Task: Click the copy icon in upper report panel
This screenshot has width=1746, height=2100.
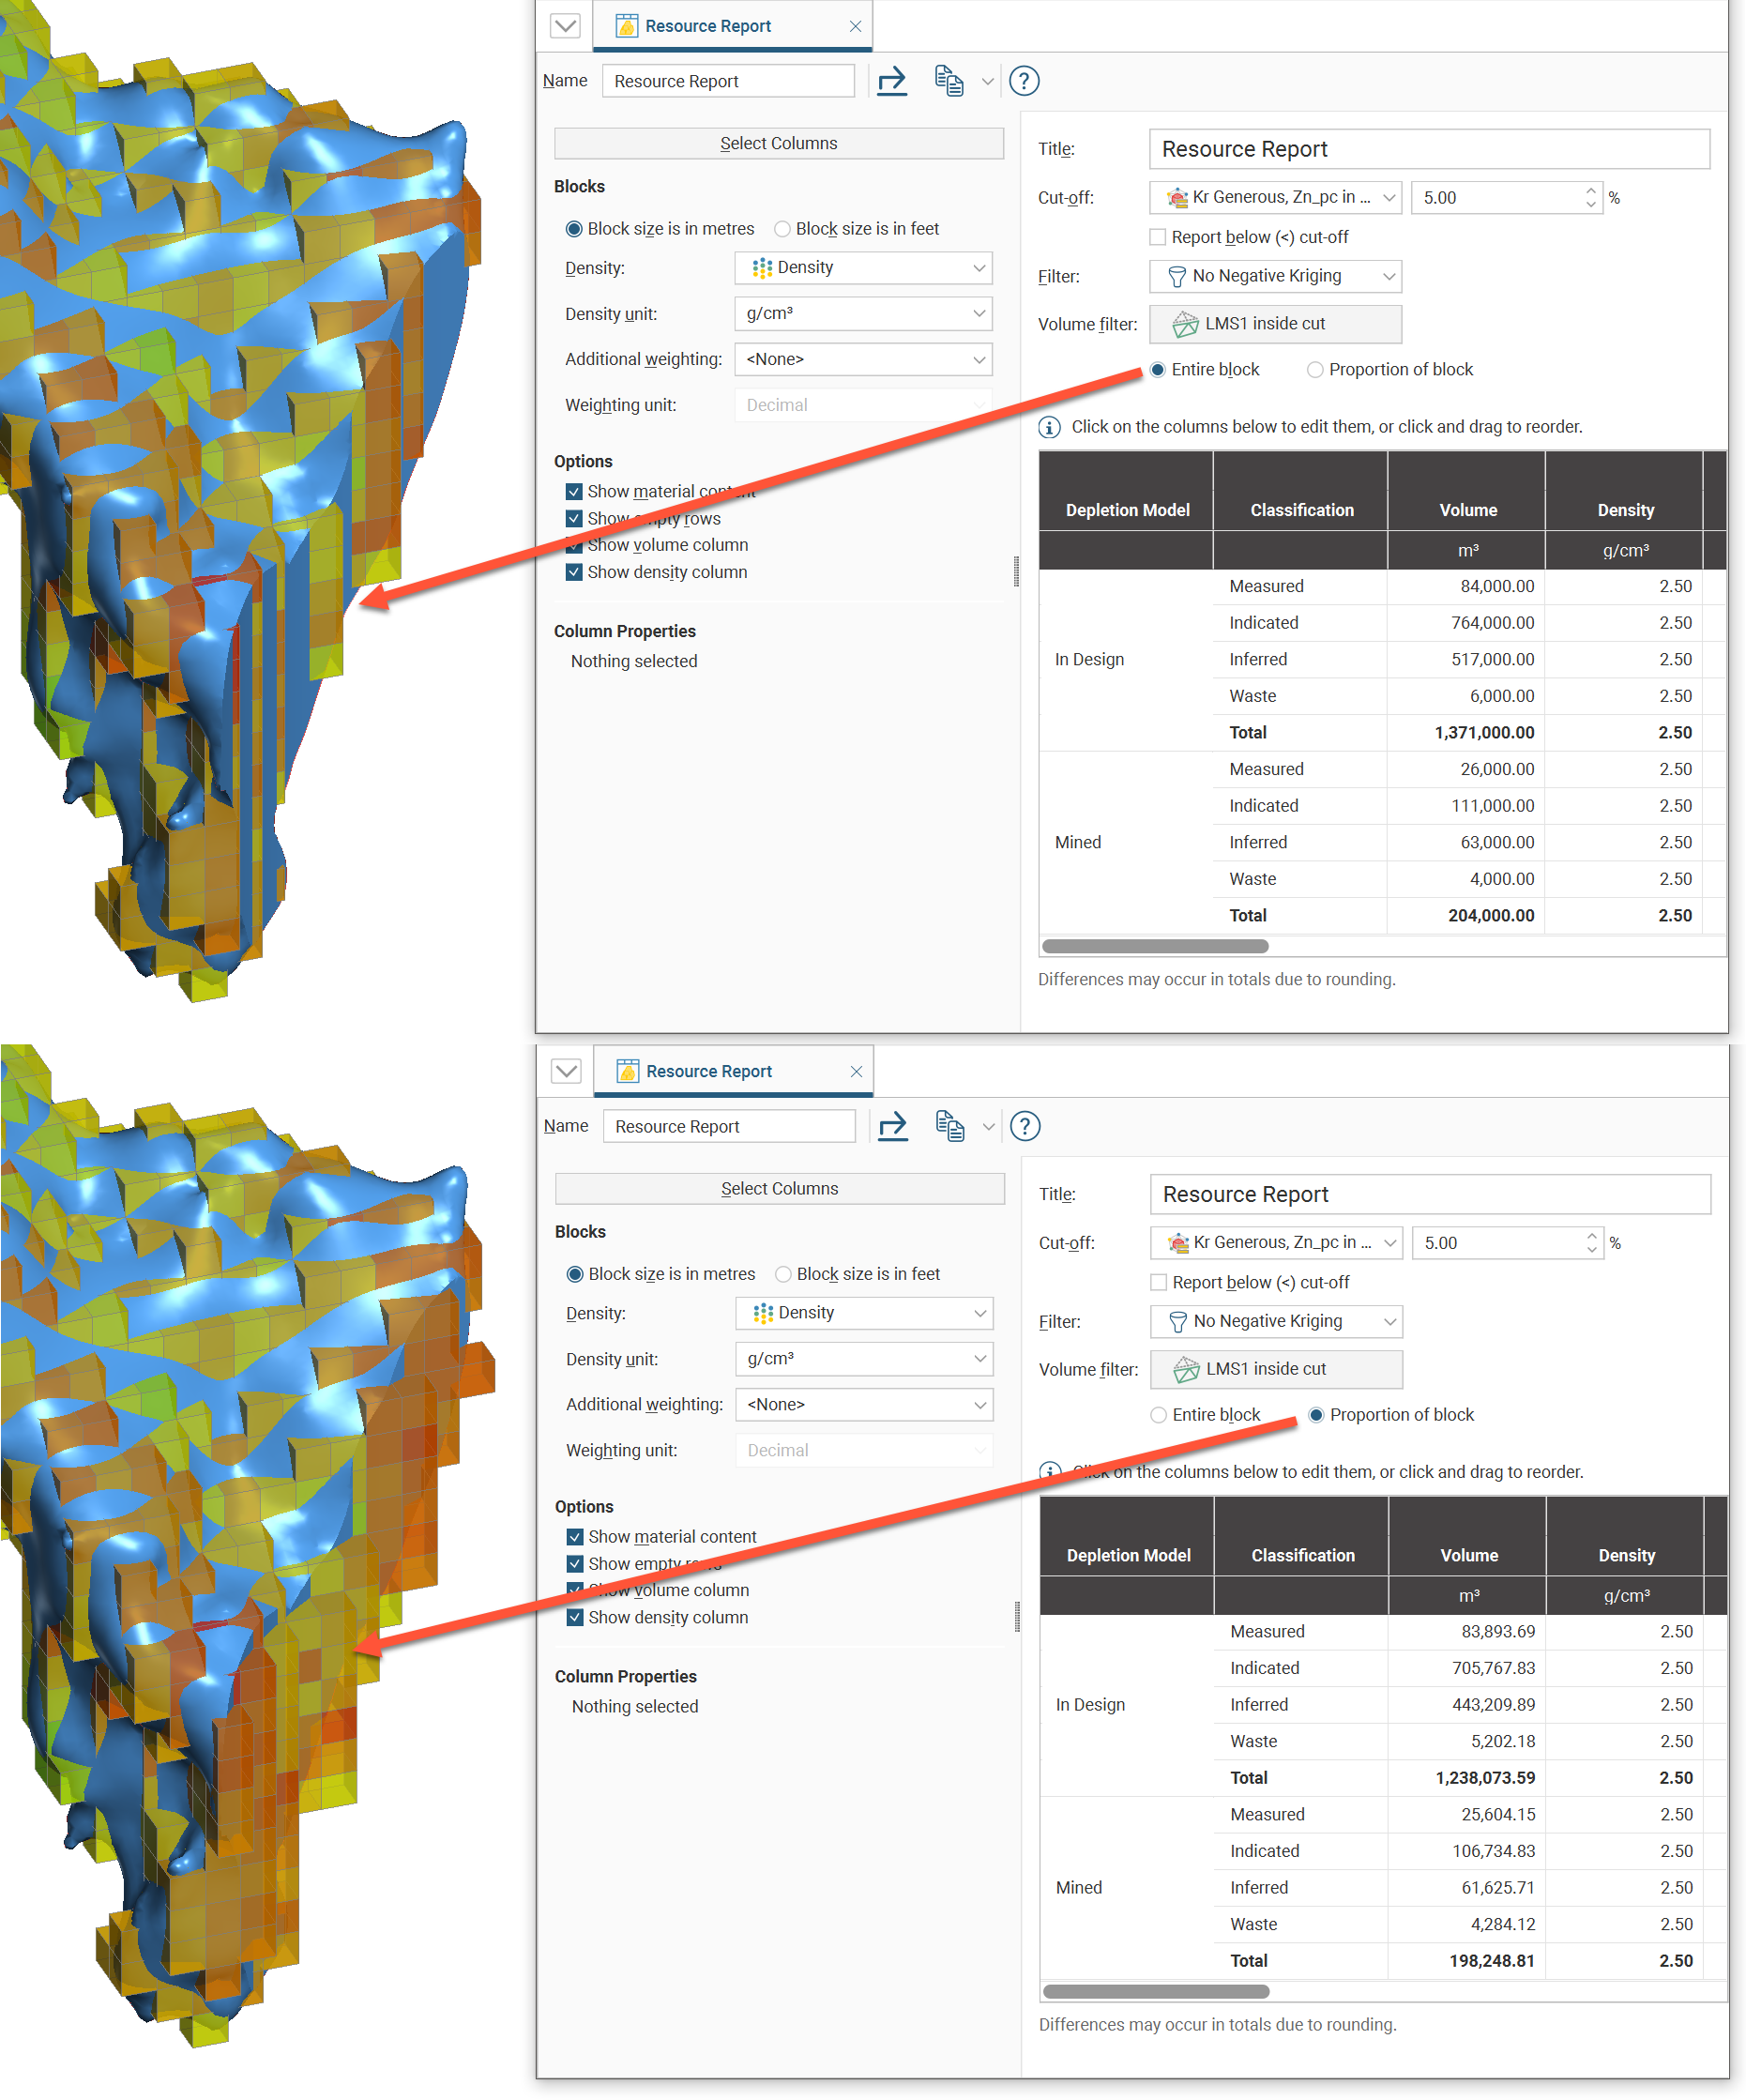Action: coord(949,81)
